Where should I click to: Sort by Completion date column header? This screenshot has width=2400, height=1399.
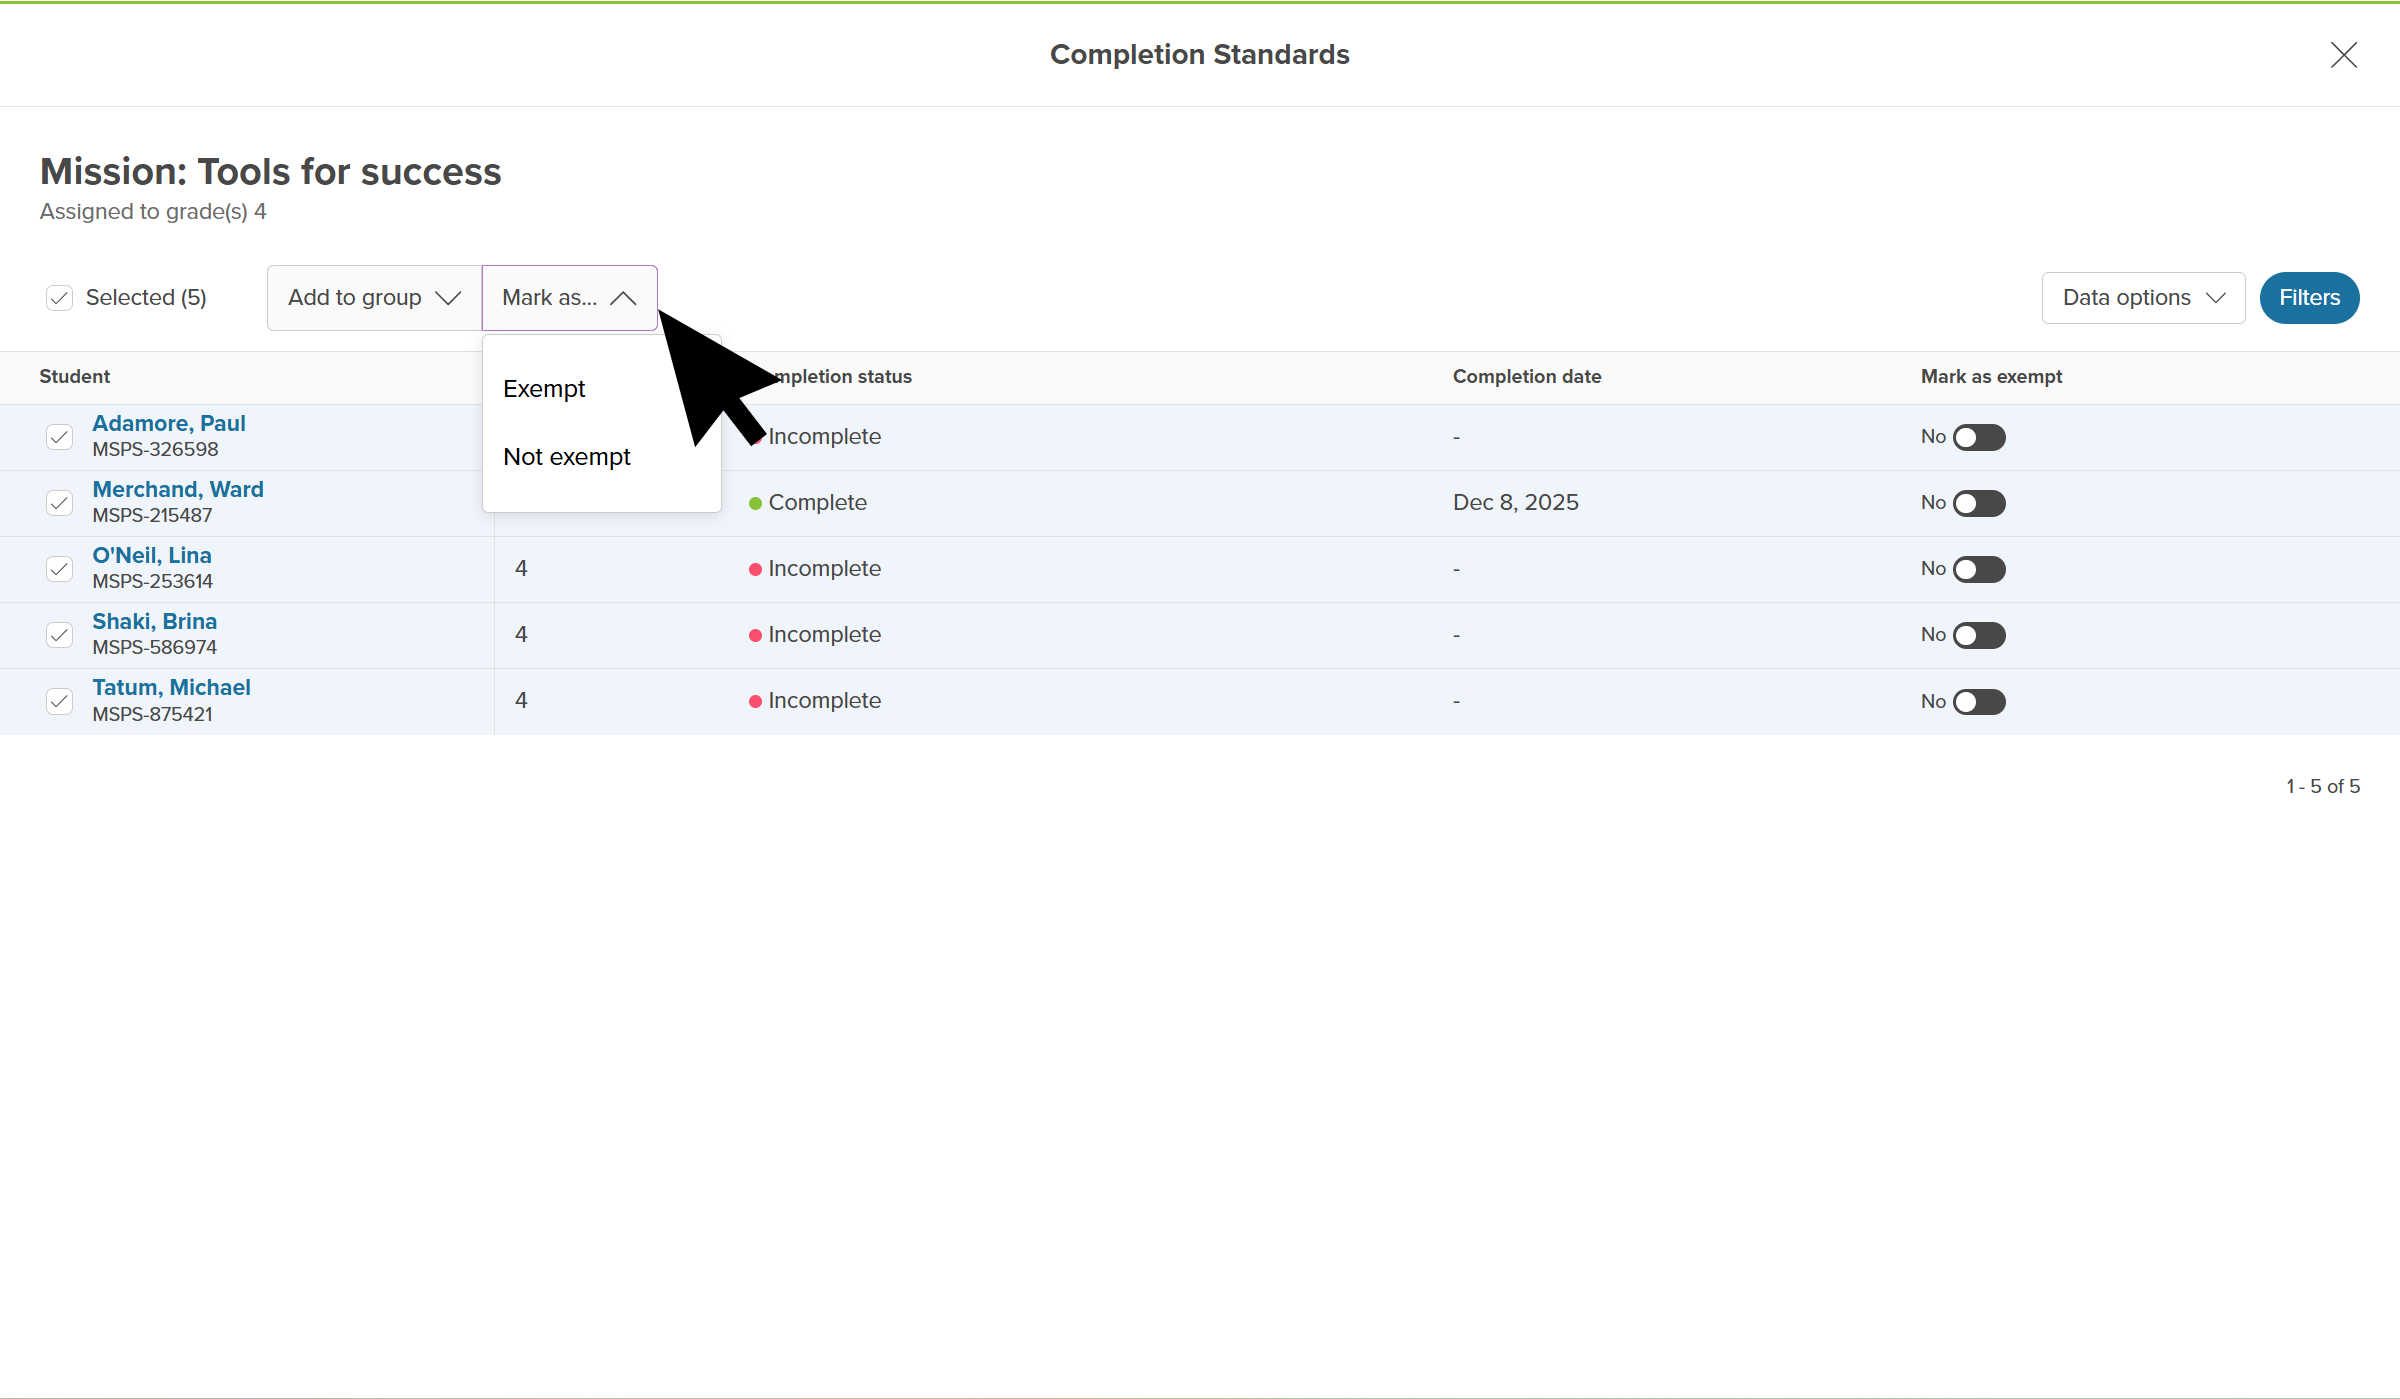(1526, 377)
